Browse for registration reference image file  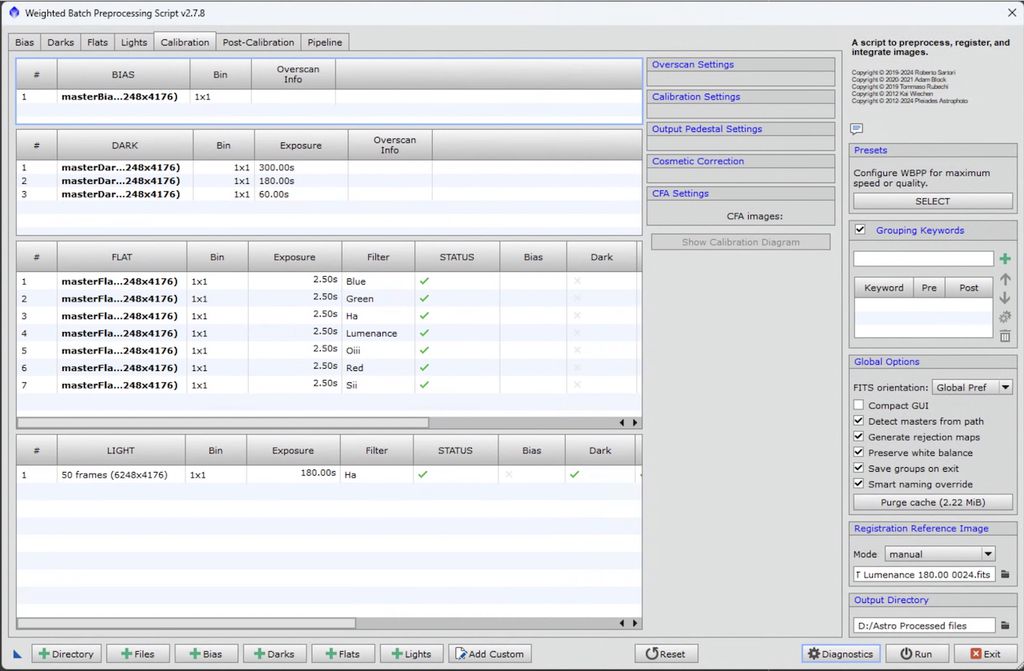pos(1005,574)
